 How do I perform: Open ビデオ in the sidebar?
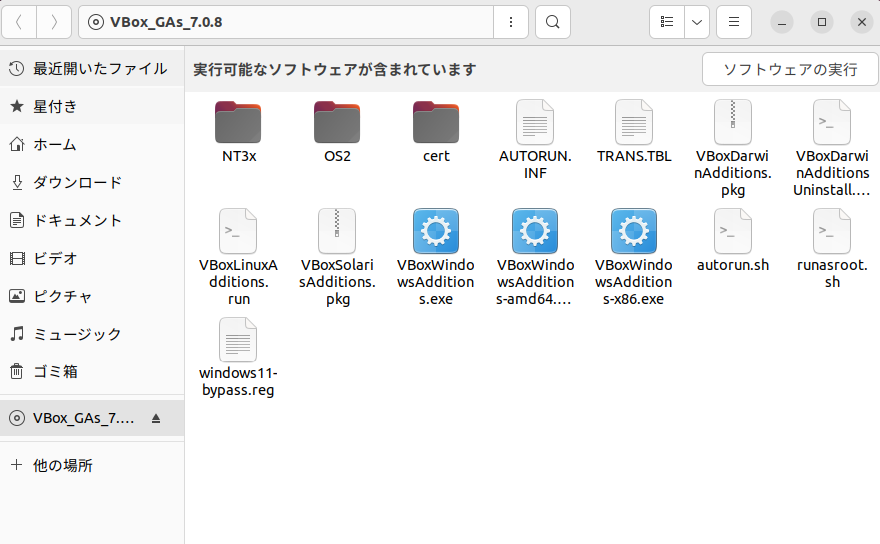pos(92,258)
